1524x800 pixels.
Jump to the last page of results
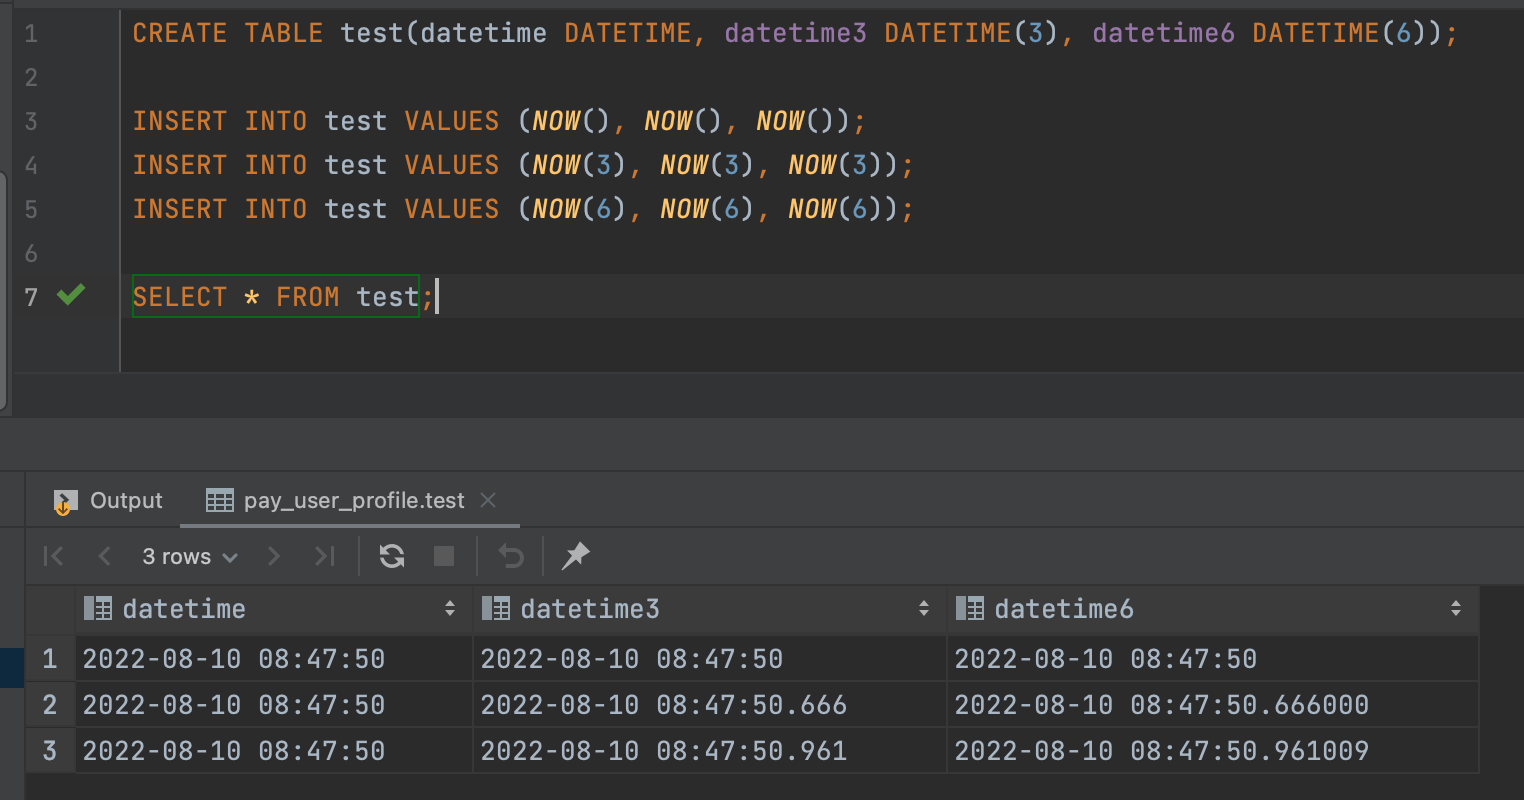tap(324, 556)
